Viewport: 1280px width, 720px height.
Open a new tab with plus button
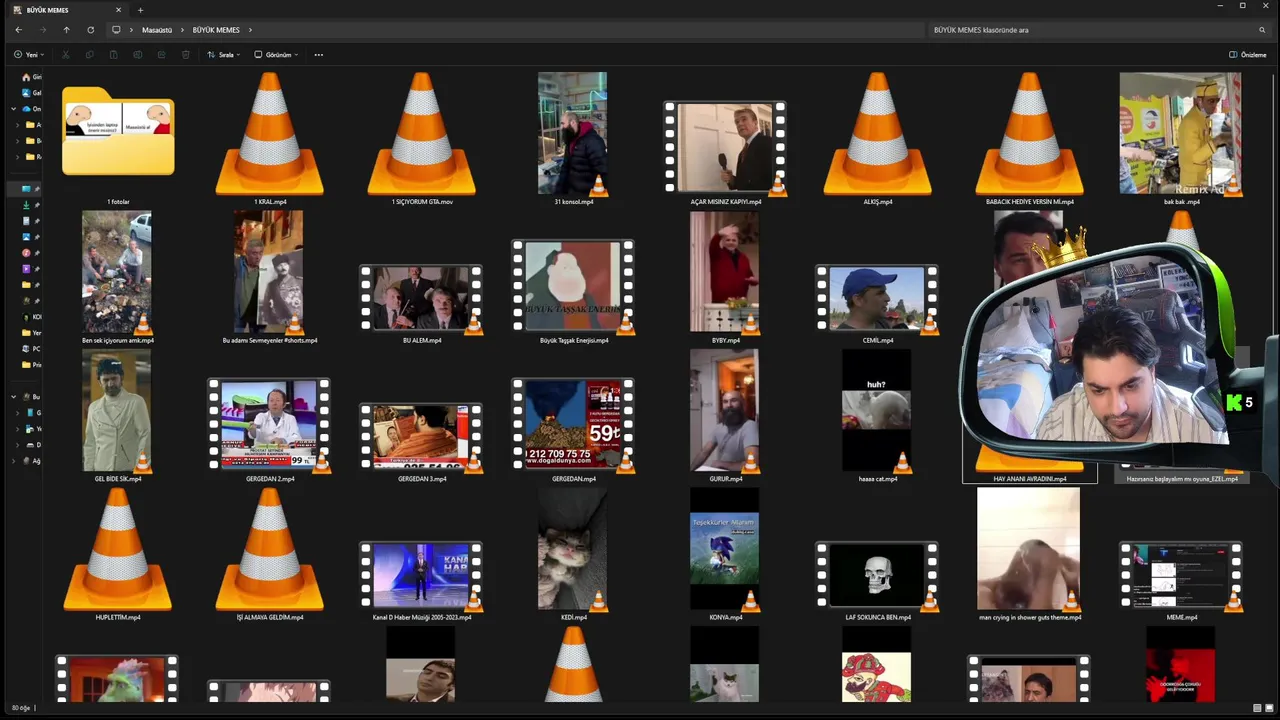[140, 10]
